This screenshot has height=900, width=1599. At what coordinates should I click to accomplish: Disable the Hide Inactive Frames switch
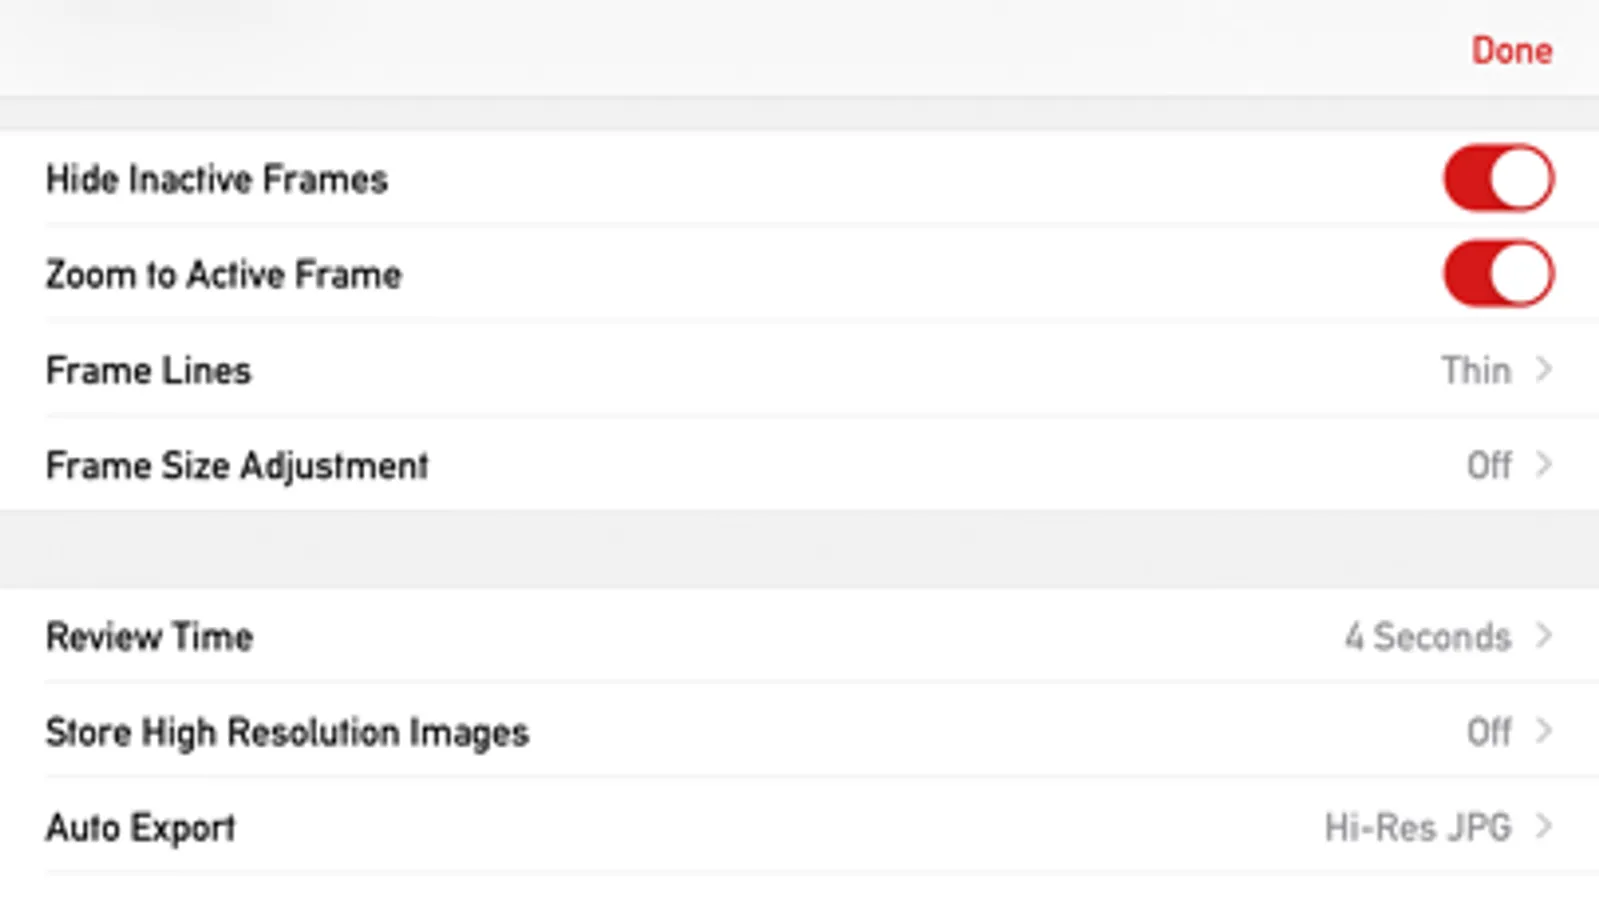click(1497, 179)
